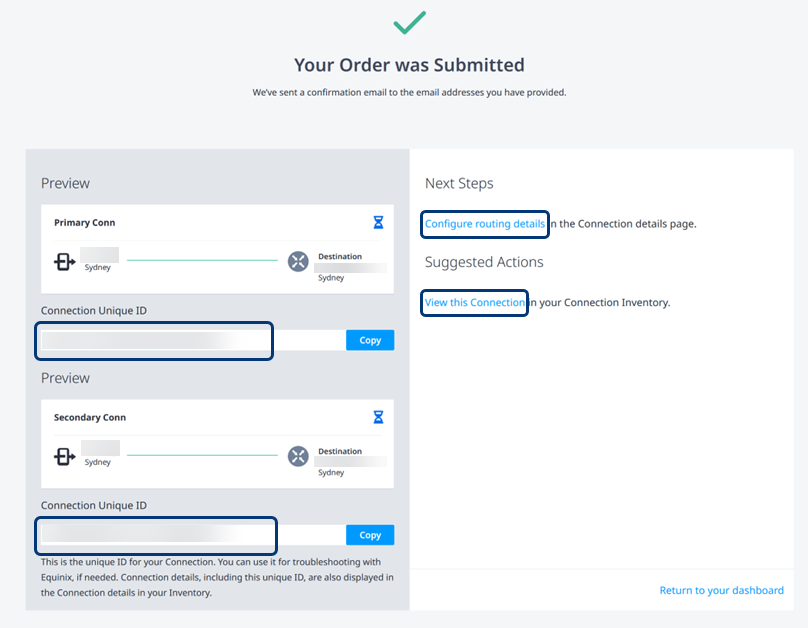Copy the Secondary connection unique ID
This screenshot has height=628, width=808.
tap(370, 535)
